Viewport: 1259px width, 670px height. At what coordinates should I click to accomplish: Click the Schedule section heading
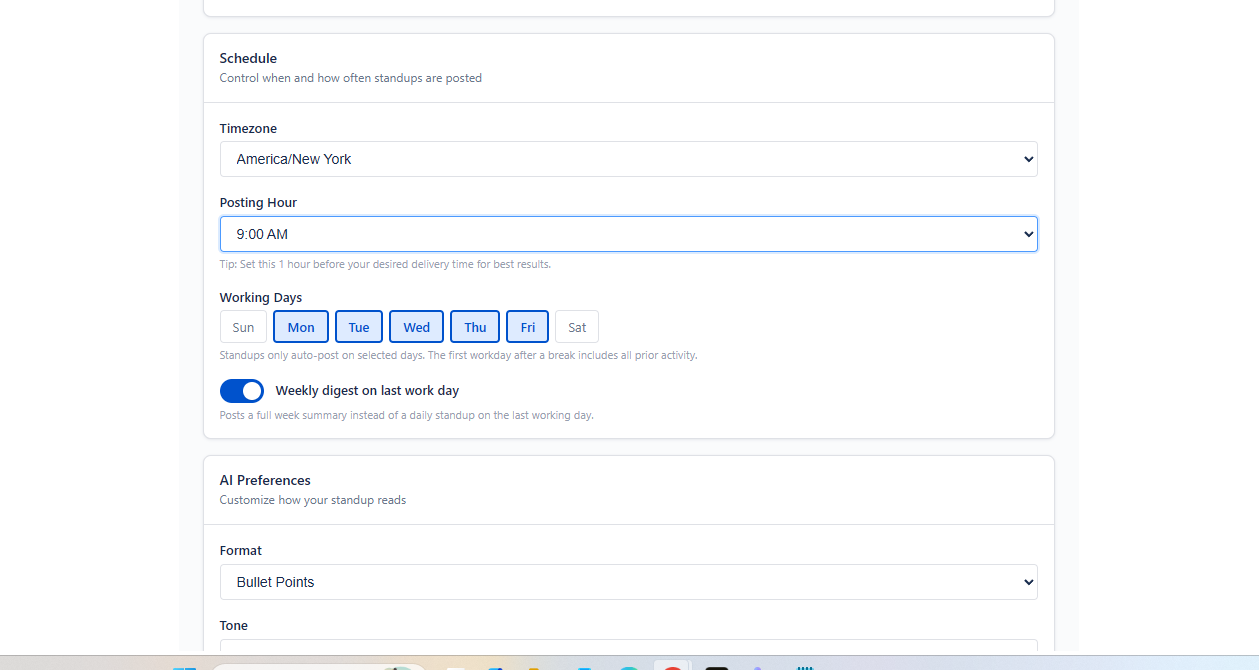[248, 58]
